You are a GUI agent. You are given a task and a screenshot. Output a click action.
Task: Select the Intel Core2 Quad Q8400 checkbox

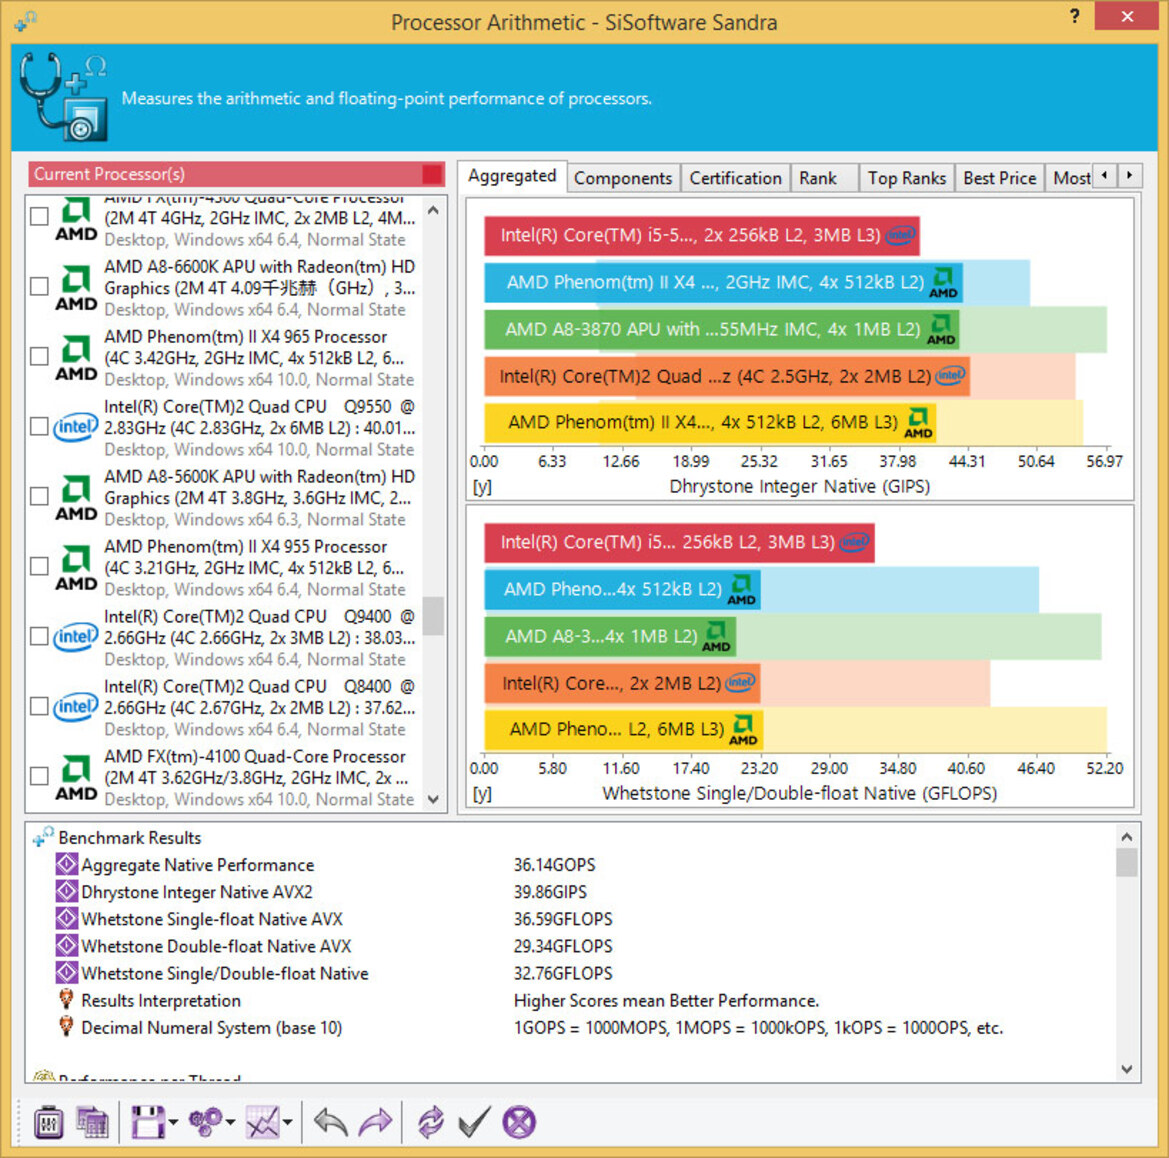pos(40,706)
